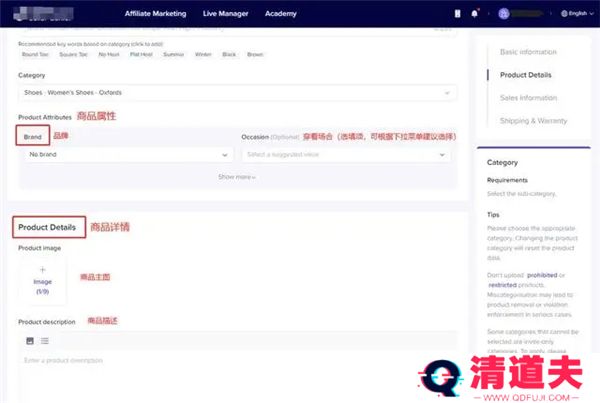The height and width of the screenshot is (403, 600).
Task: Click the notification bell icon
Action: click(474, 14)
